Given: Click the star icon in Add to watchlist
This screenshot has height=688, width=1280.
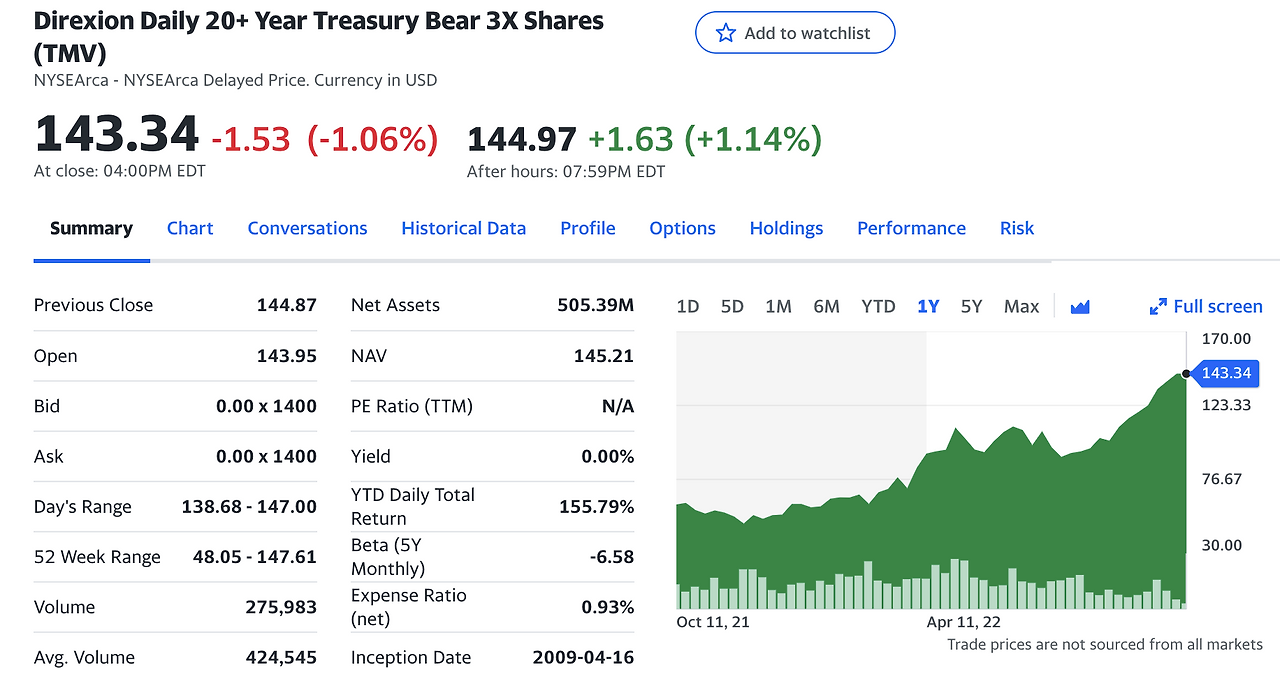Looking at the screenshot, I should (726, 33).
